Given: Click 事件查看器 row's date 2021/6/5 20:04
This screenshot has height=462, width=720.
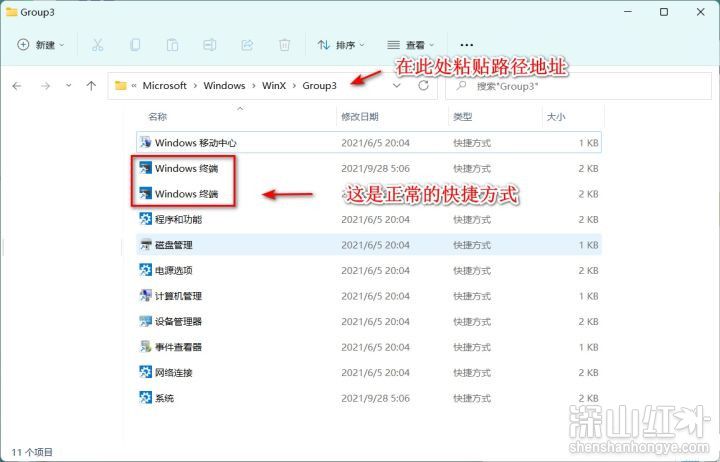Looking at the screenshot, I should tap(375, 347).
